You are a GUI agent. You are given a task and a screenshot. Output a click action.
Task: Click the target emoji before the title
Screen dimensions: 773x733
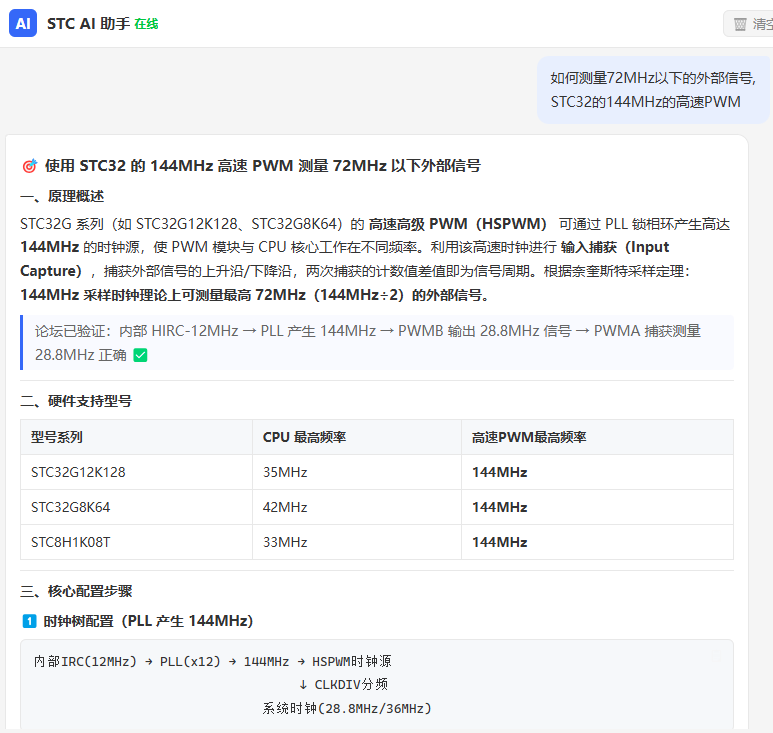tap(30, 166)
